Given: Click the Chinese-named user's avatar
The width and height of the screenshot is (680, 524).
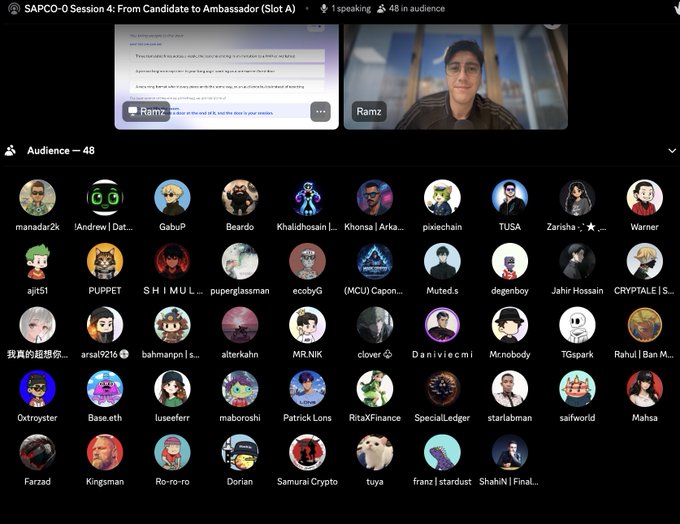Looking at the screenshot, I should [37, 325].
